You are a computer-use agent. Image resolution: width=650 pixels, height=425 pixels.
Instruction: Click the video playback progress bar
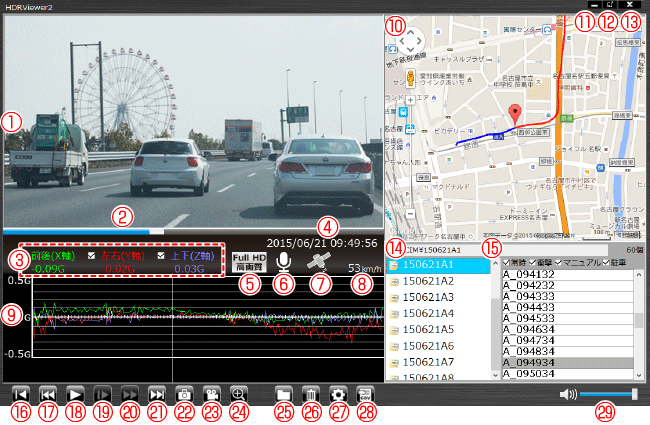(193, 232)
